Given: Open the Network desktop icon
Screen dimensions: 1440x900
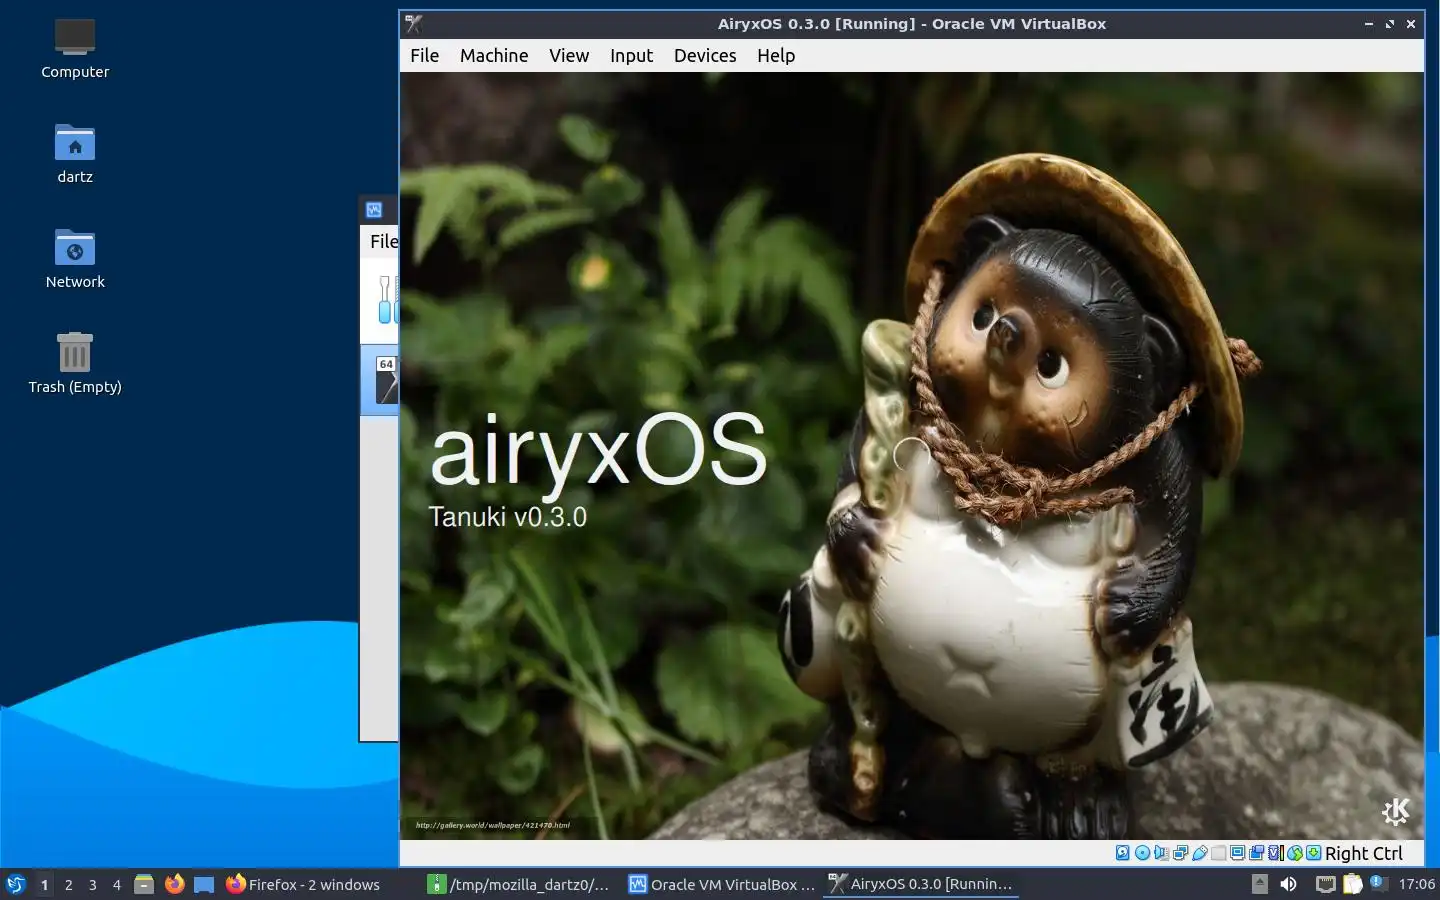Looking at the screenshot, I should (x=75, y=259).
